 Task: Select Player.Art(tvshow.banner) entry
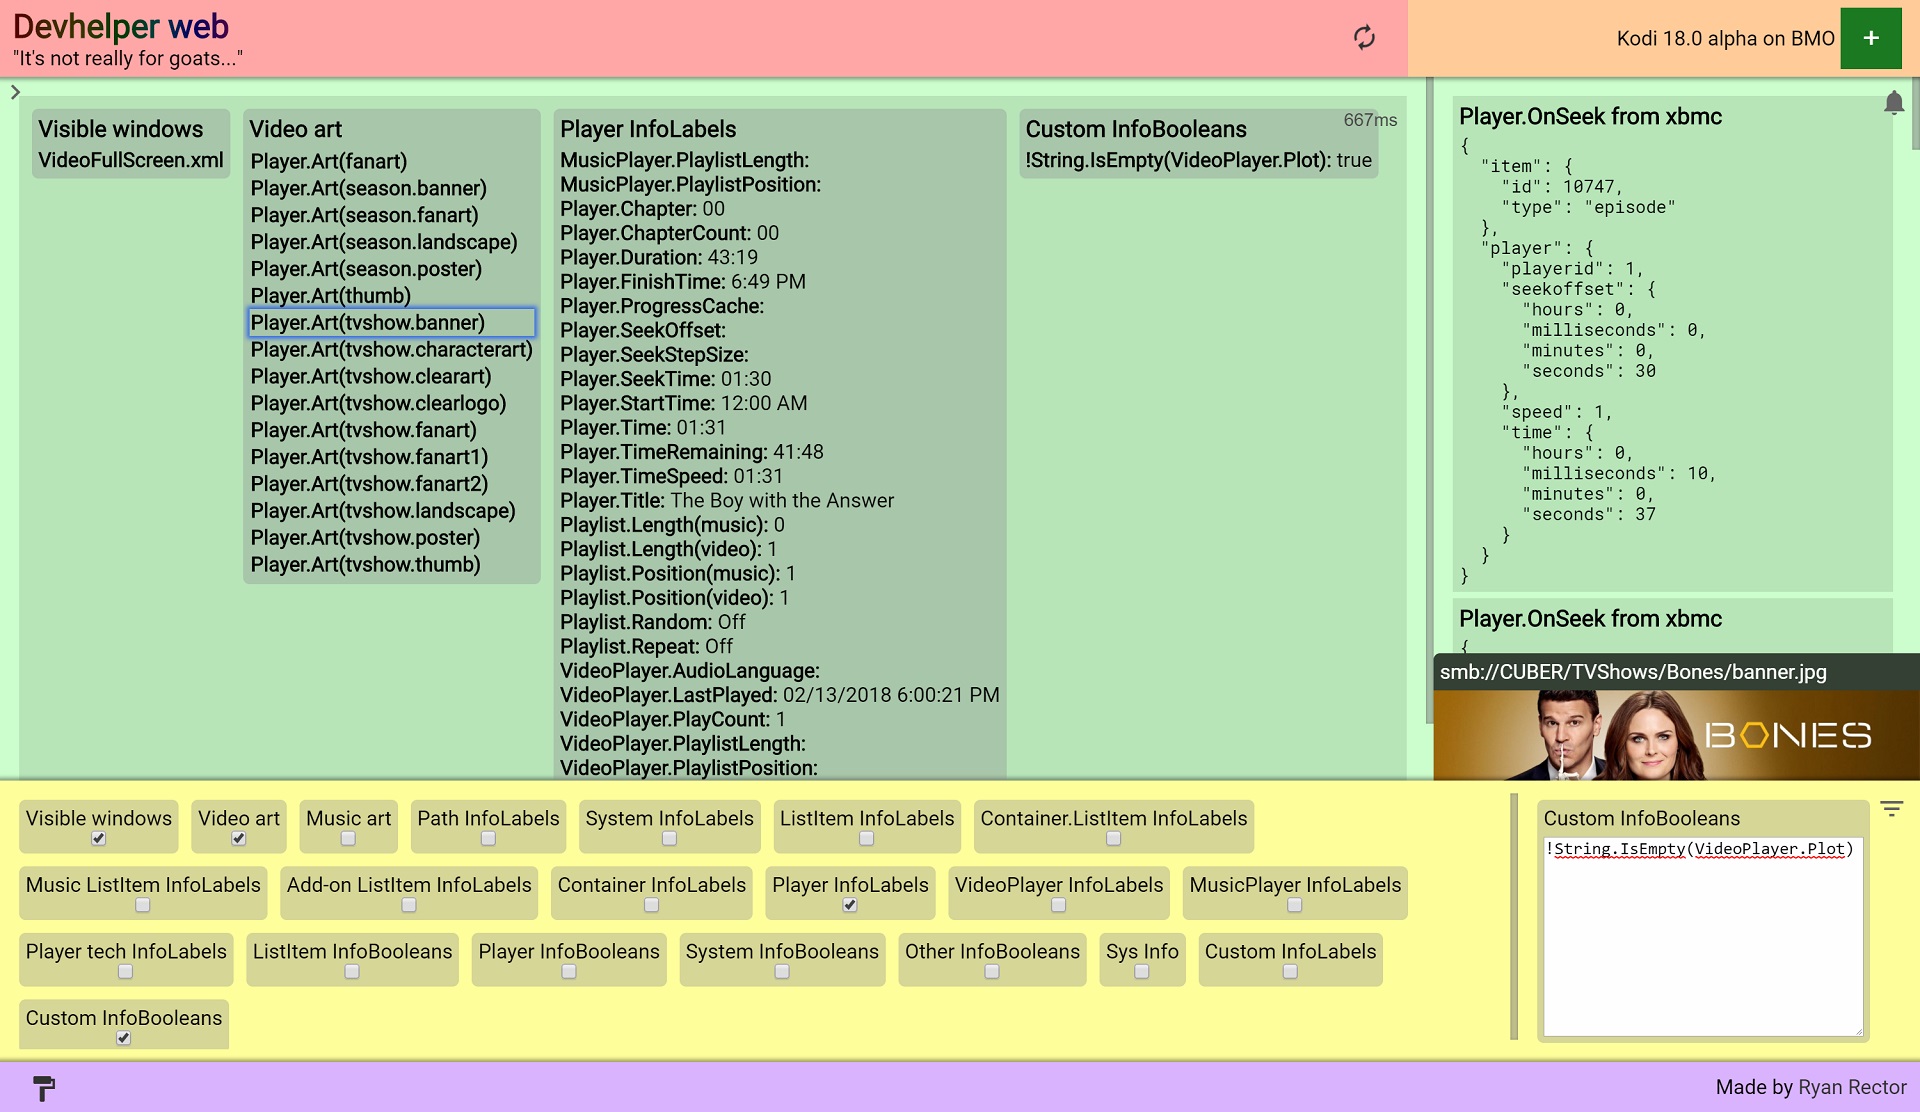(x=367, y=323)
